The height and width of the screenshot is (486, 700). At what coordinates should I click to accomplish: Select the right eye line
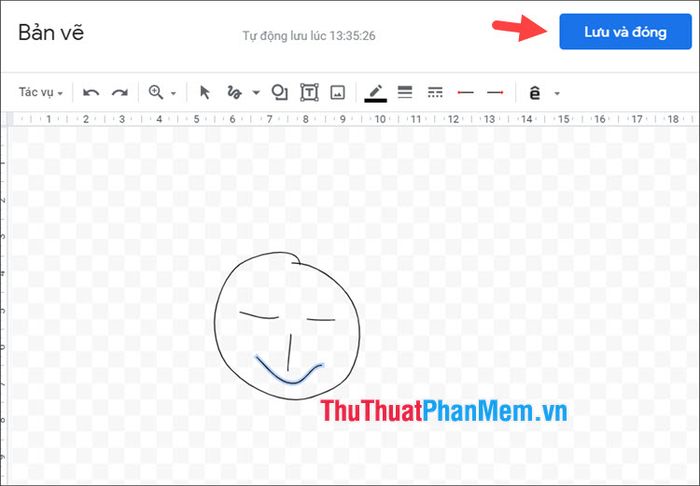click(x=320, y=320)
